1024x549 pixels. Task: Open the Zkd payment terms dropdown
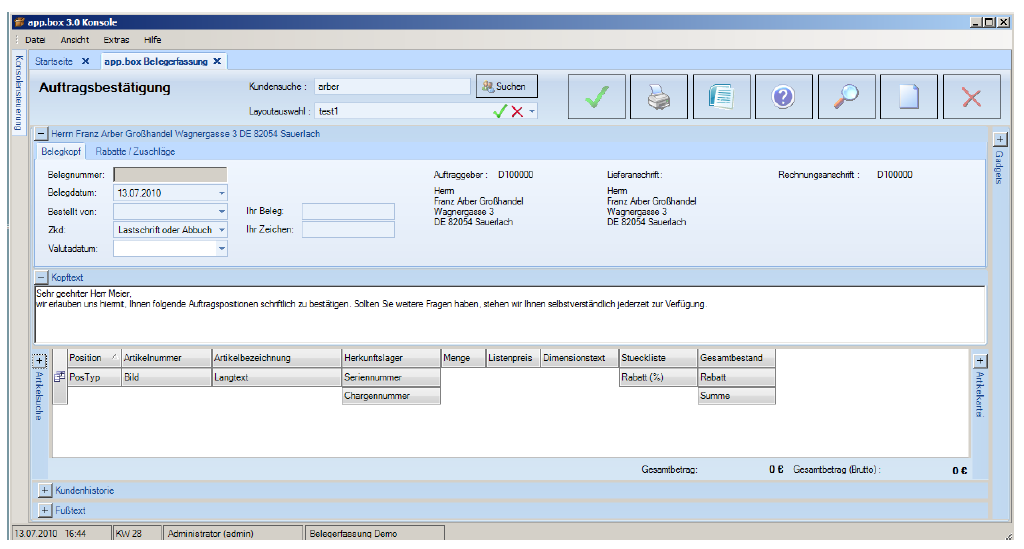pyautogui.click(x=221, y=230)
